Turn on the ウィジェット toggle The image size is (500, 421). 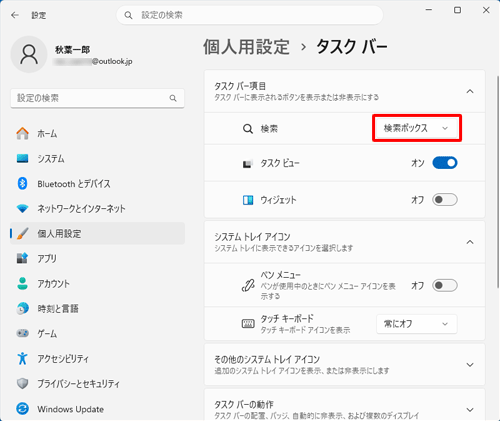coord(445,200)
